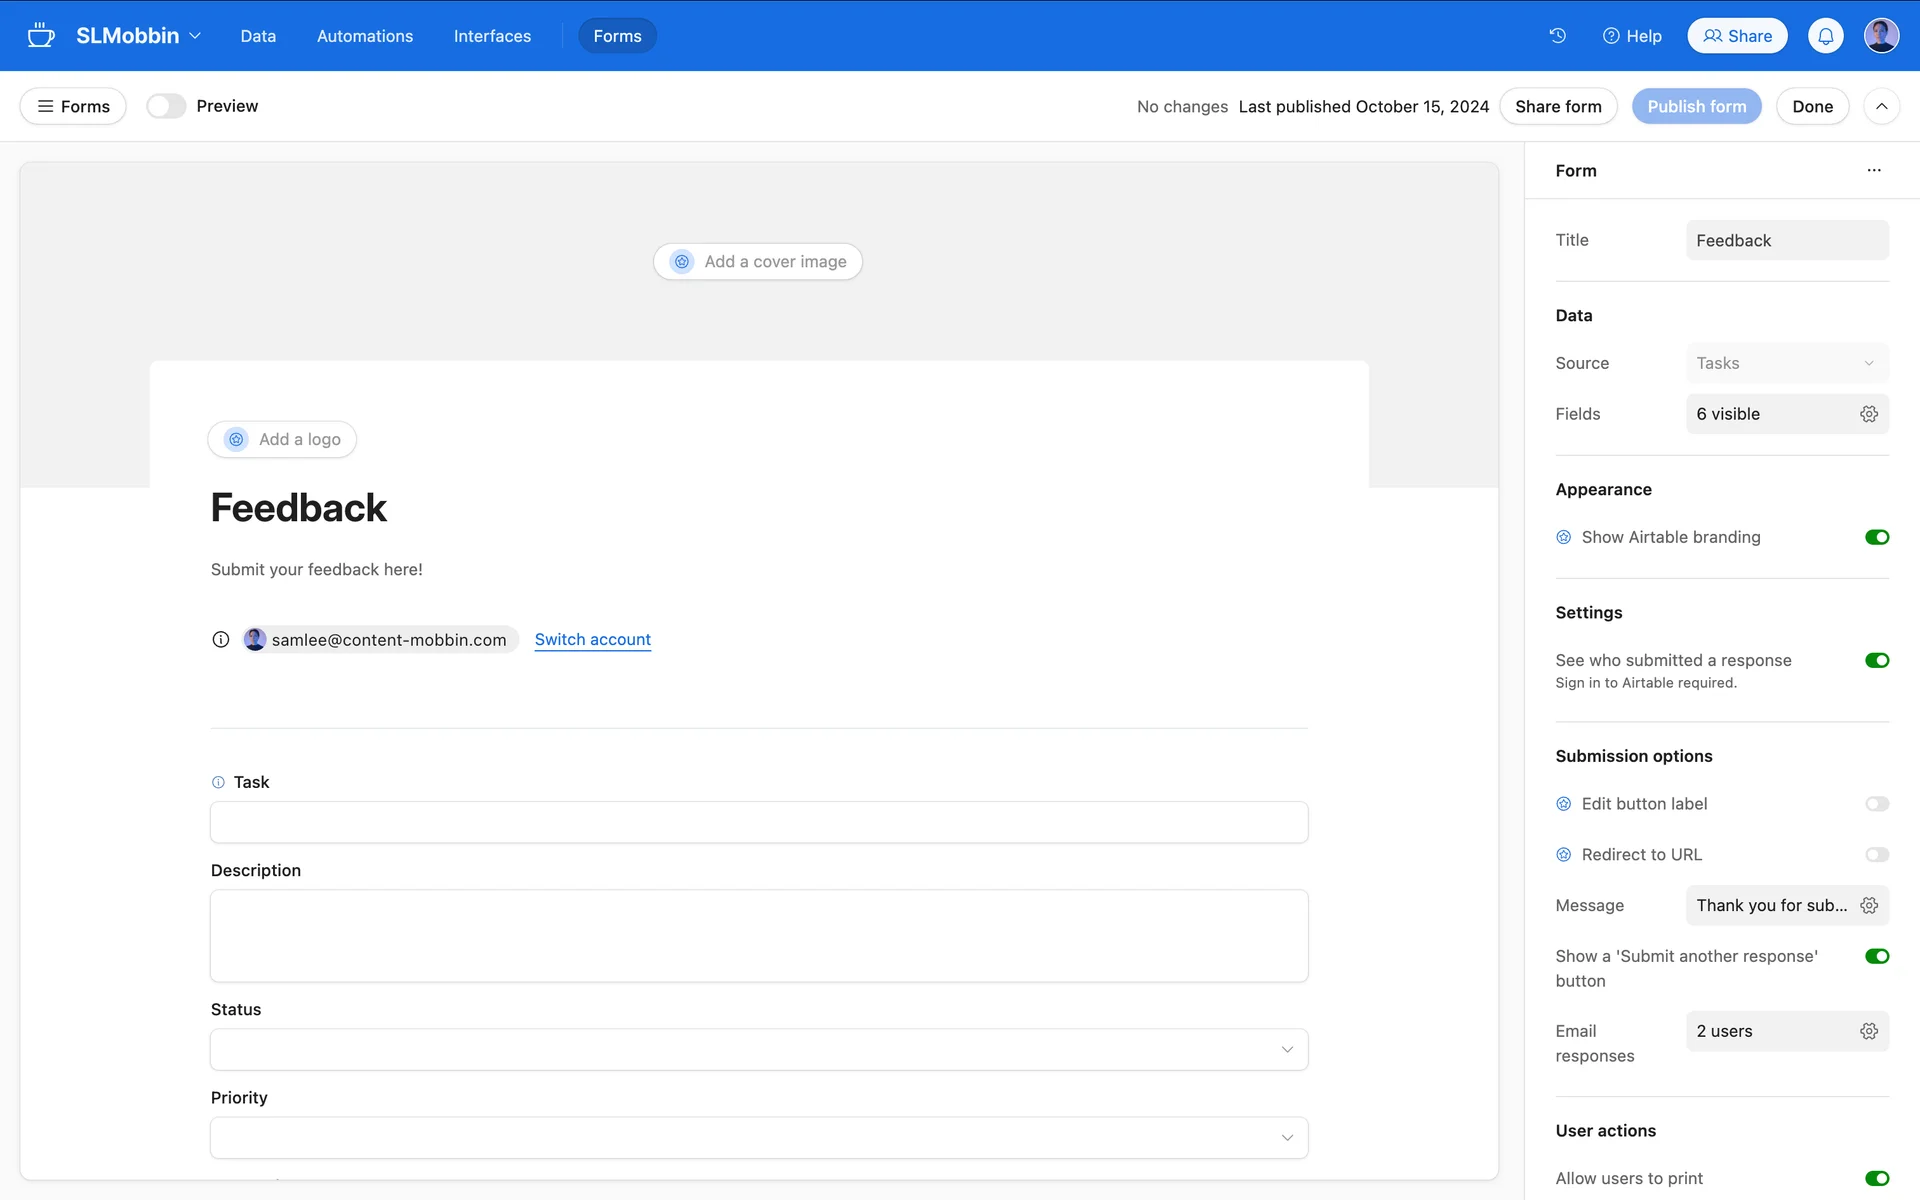Open Message settings gear icon

point(1868,905)
